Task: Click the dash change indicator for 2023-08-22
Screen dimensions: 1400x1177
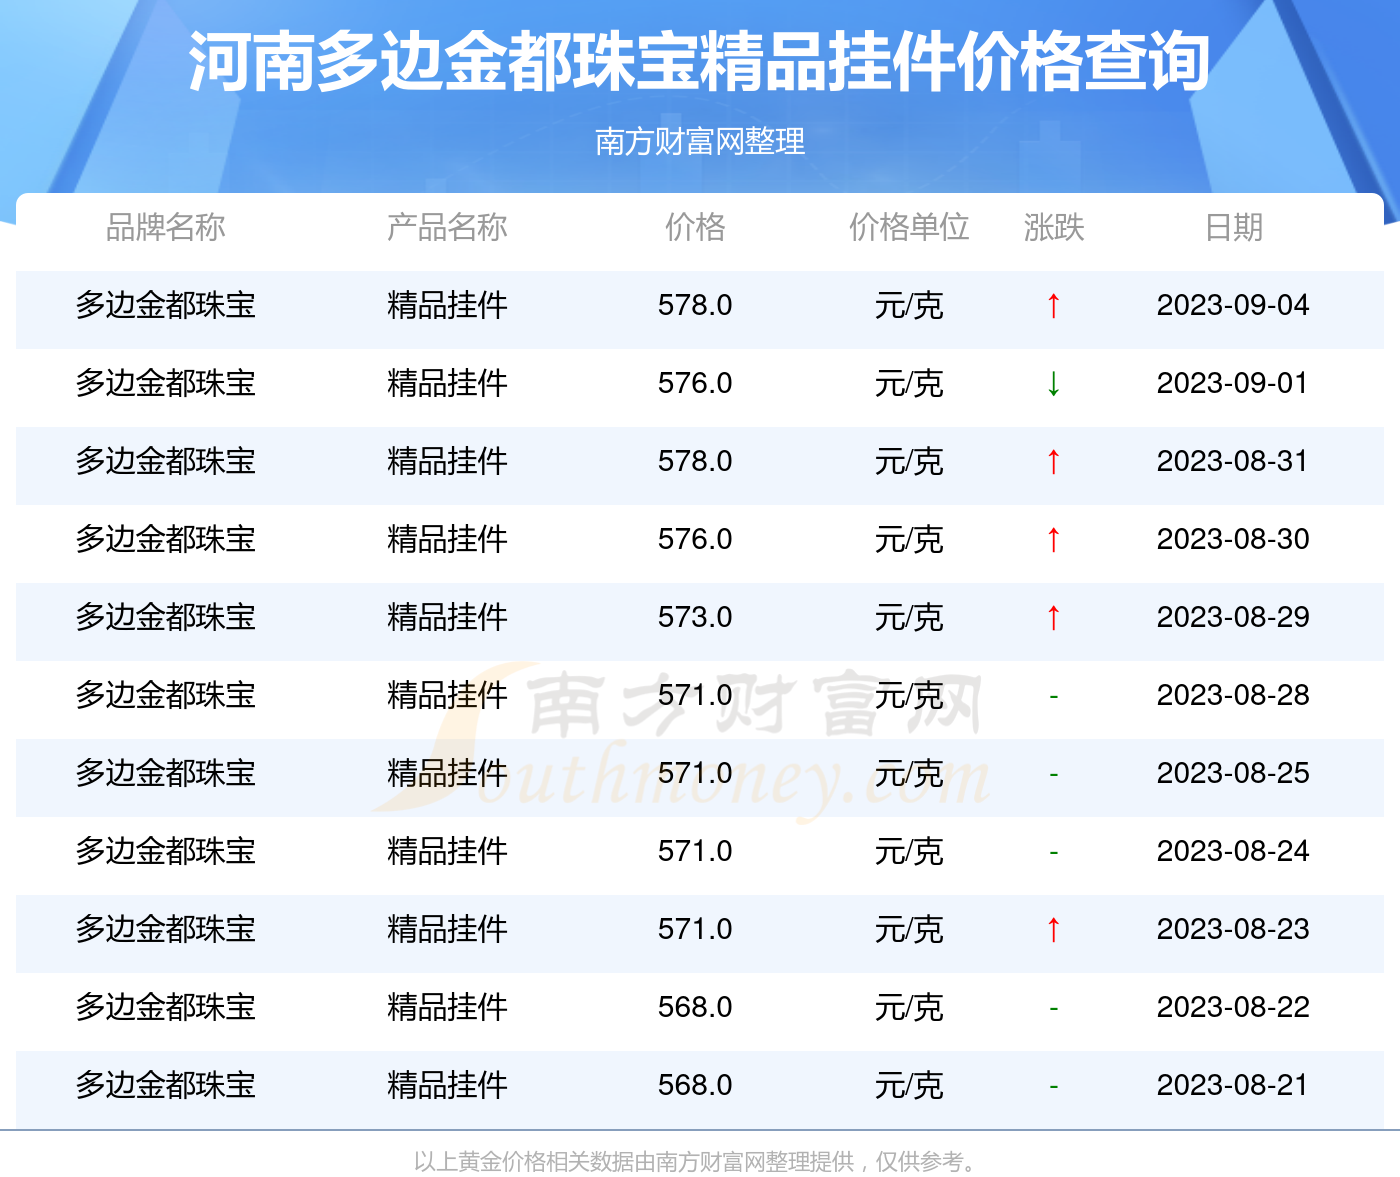Action: coord(1053,1008)
